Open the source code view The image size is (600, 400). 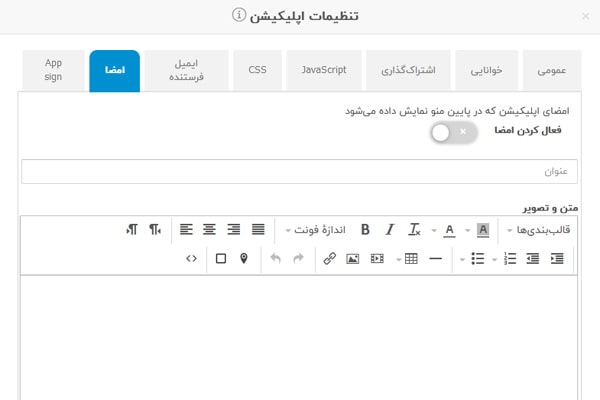[x=191, y=259]
